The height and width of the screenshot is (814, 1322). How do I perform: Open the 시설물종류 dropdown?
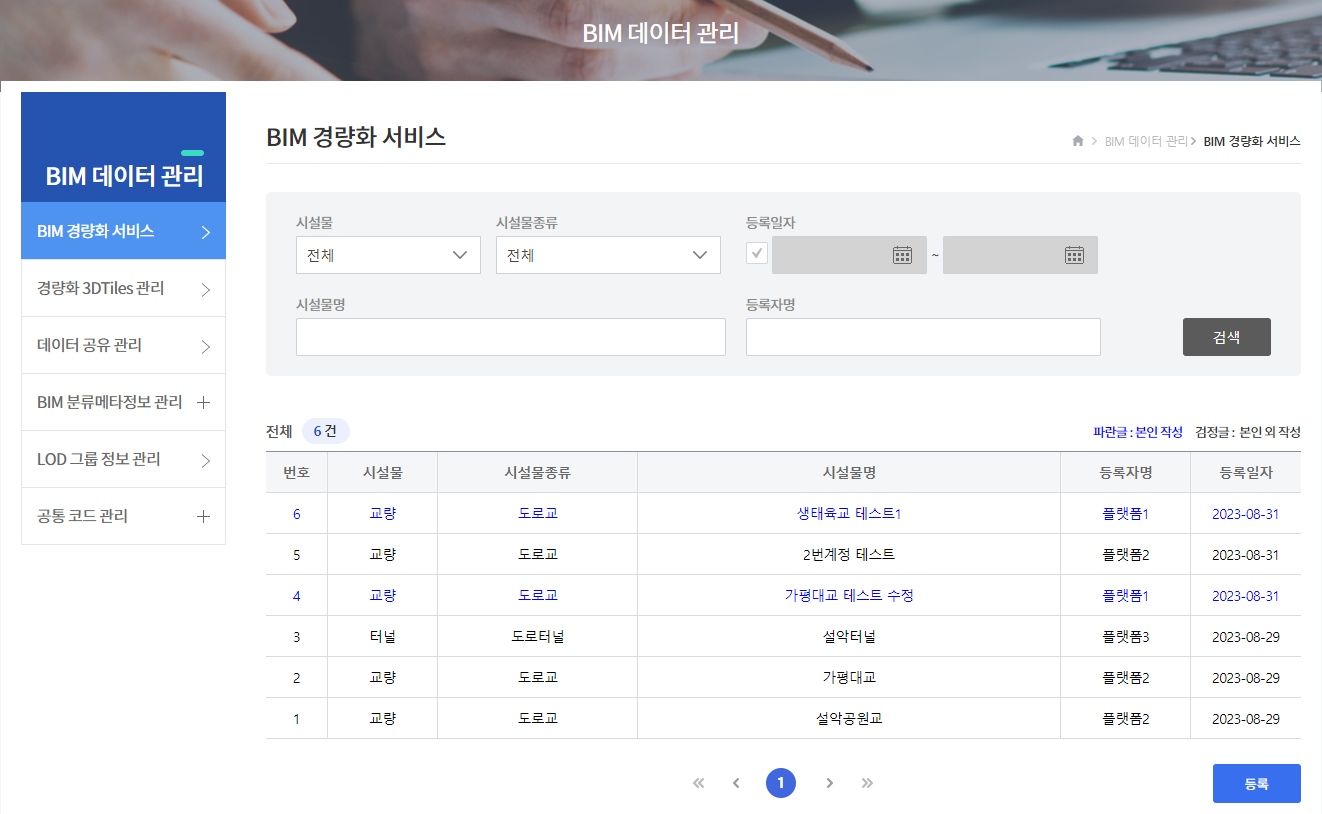point(608,255)
